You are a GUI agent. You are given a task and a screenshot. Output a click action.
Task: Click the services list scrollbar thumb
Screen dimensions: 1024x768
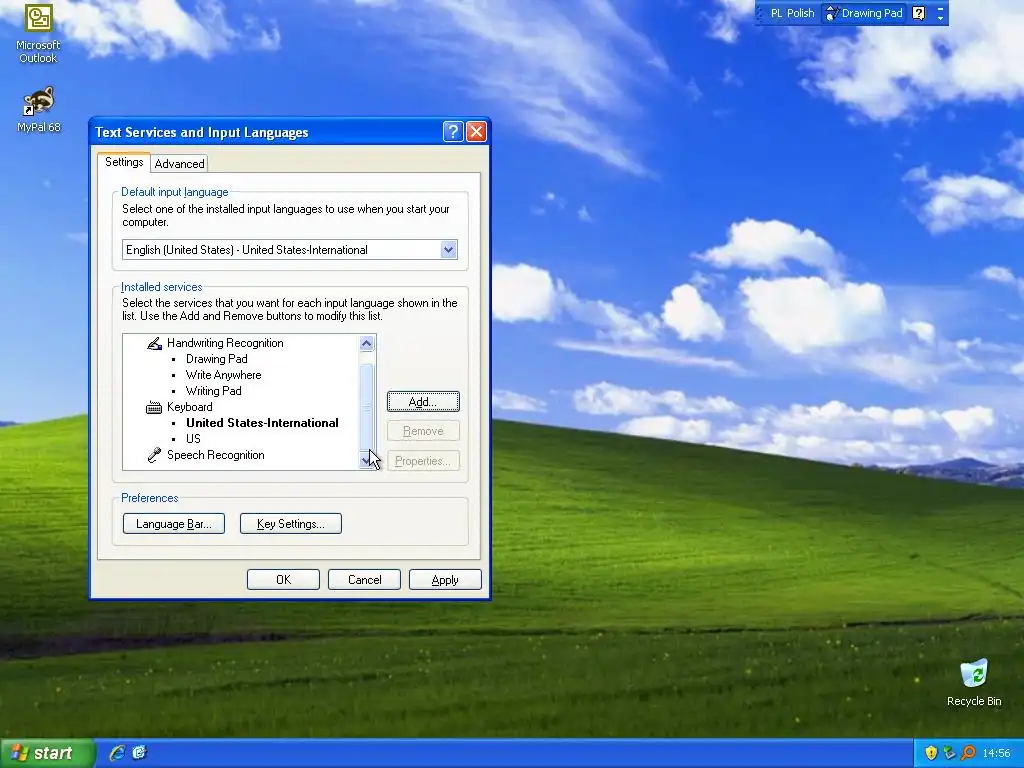tap(366, 407)
